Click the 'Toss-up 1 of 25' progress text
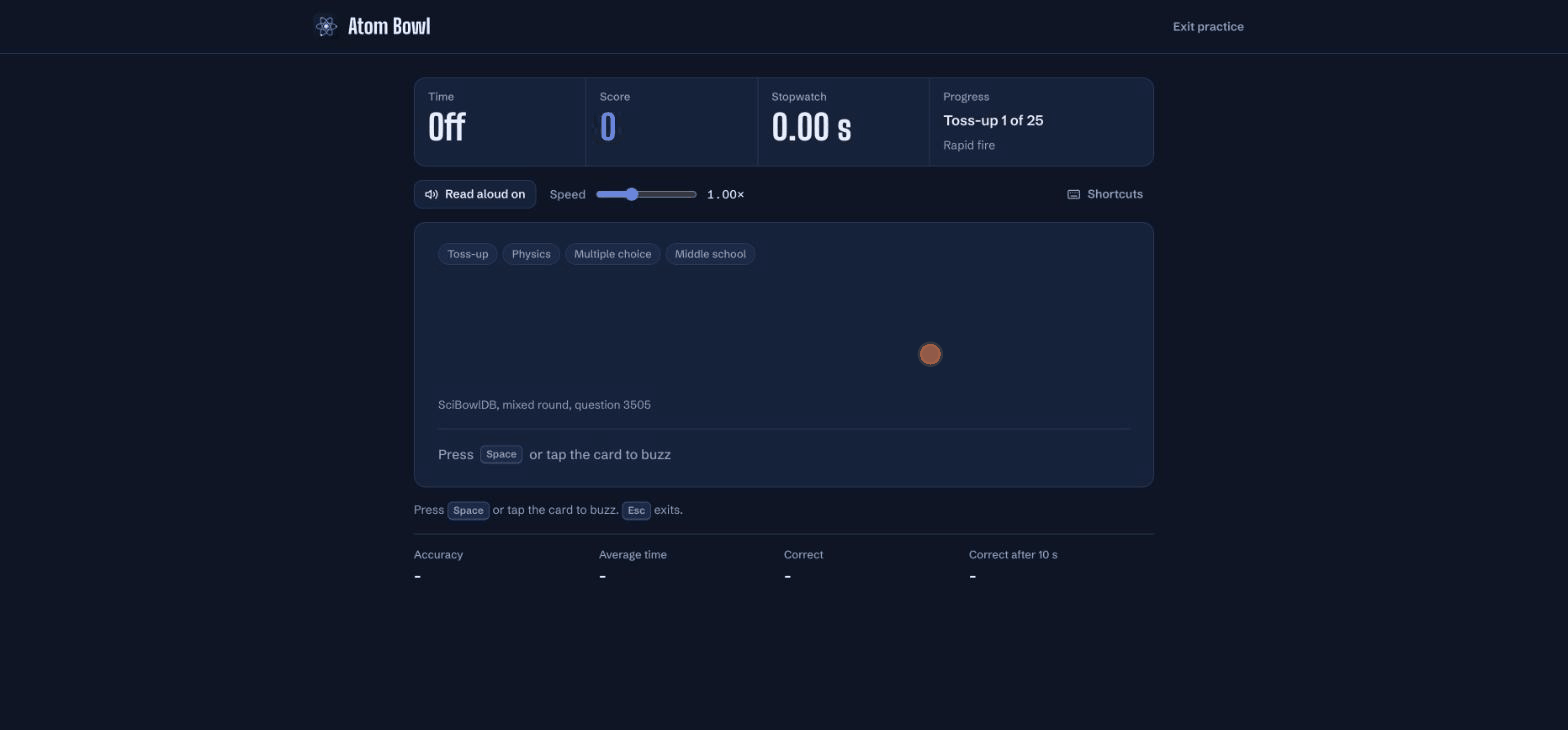 pos(993,120)
